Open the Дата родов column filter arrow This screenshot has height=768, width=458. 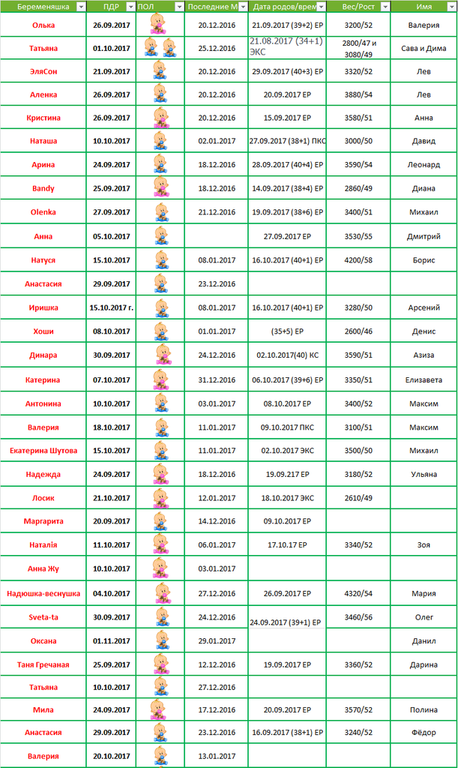(x=321, y=6)
